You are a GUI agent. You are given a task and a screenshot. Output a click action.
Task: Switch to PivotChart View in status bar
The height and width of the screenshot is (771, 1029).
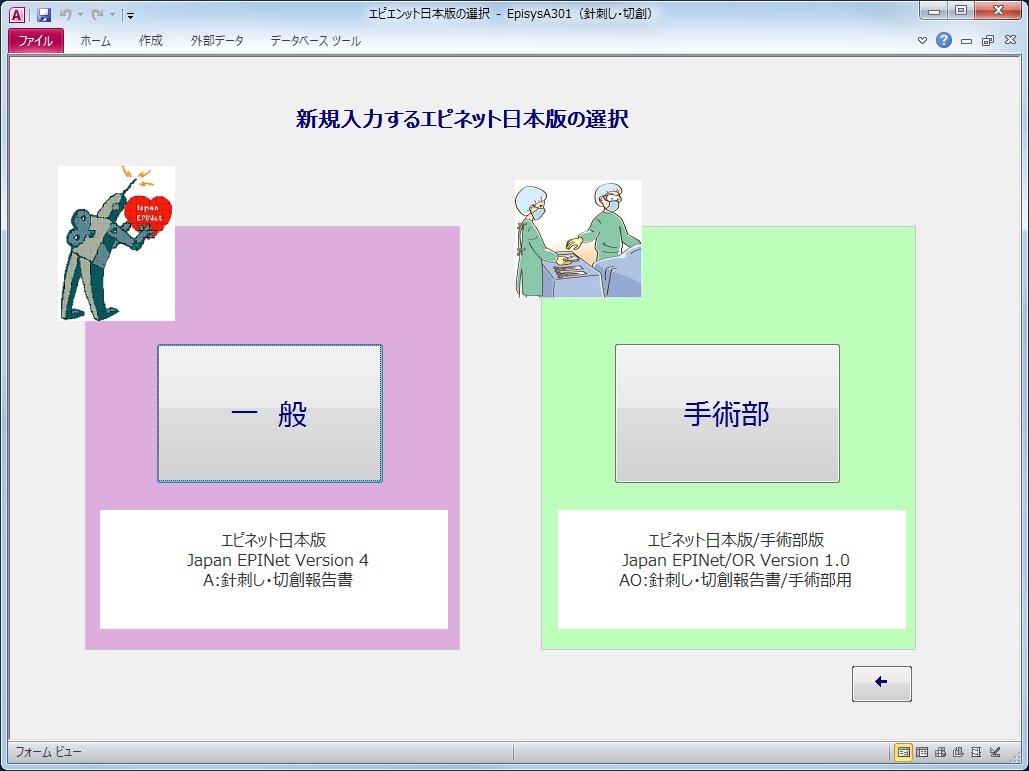click(958, 752)
